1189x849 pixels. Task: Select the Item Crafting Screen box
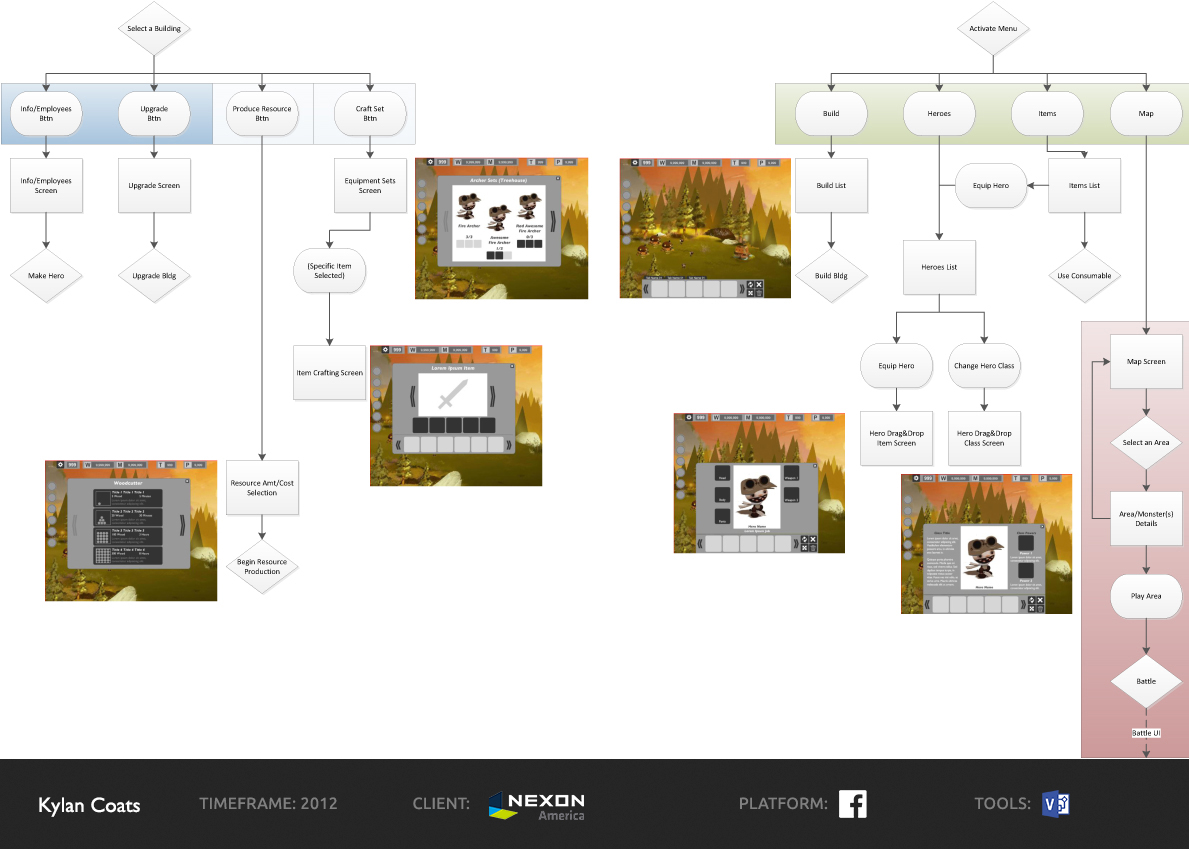(329, 373)
